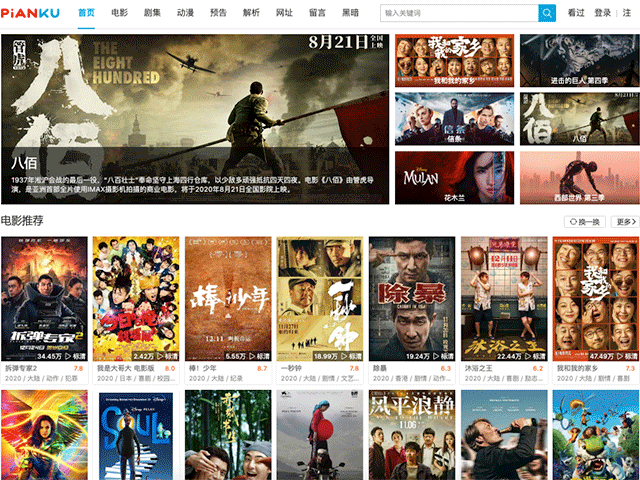Open the 一秒钟 movie poster

[x=320, y=299]
